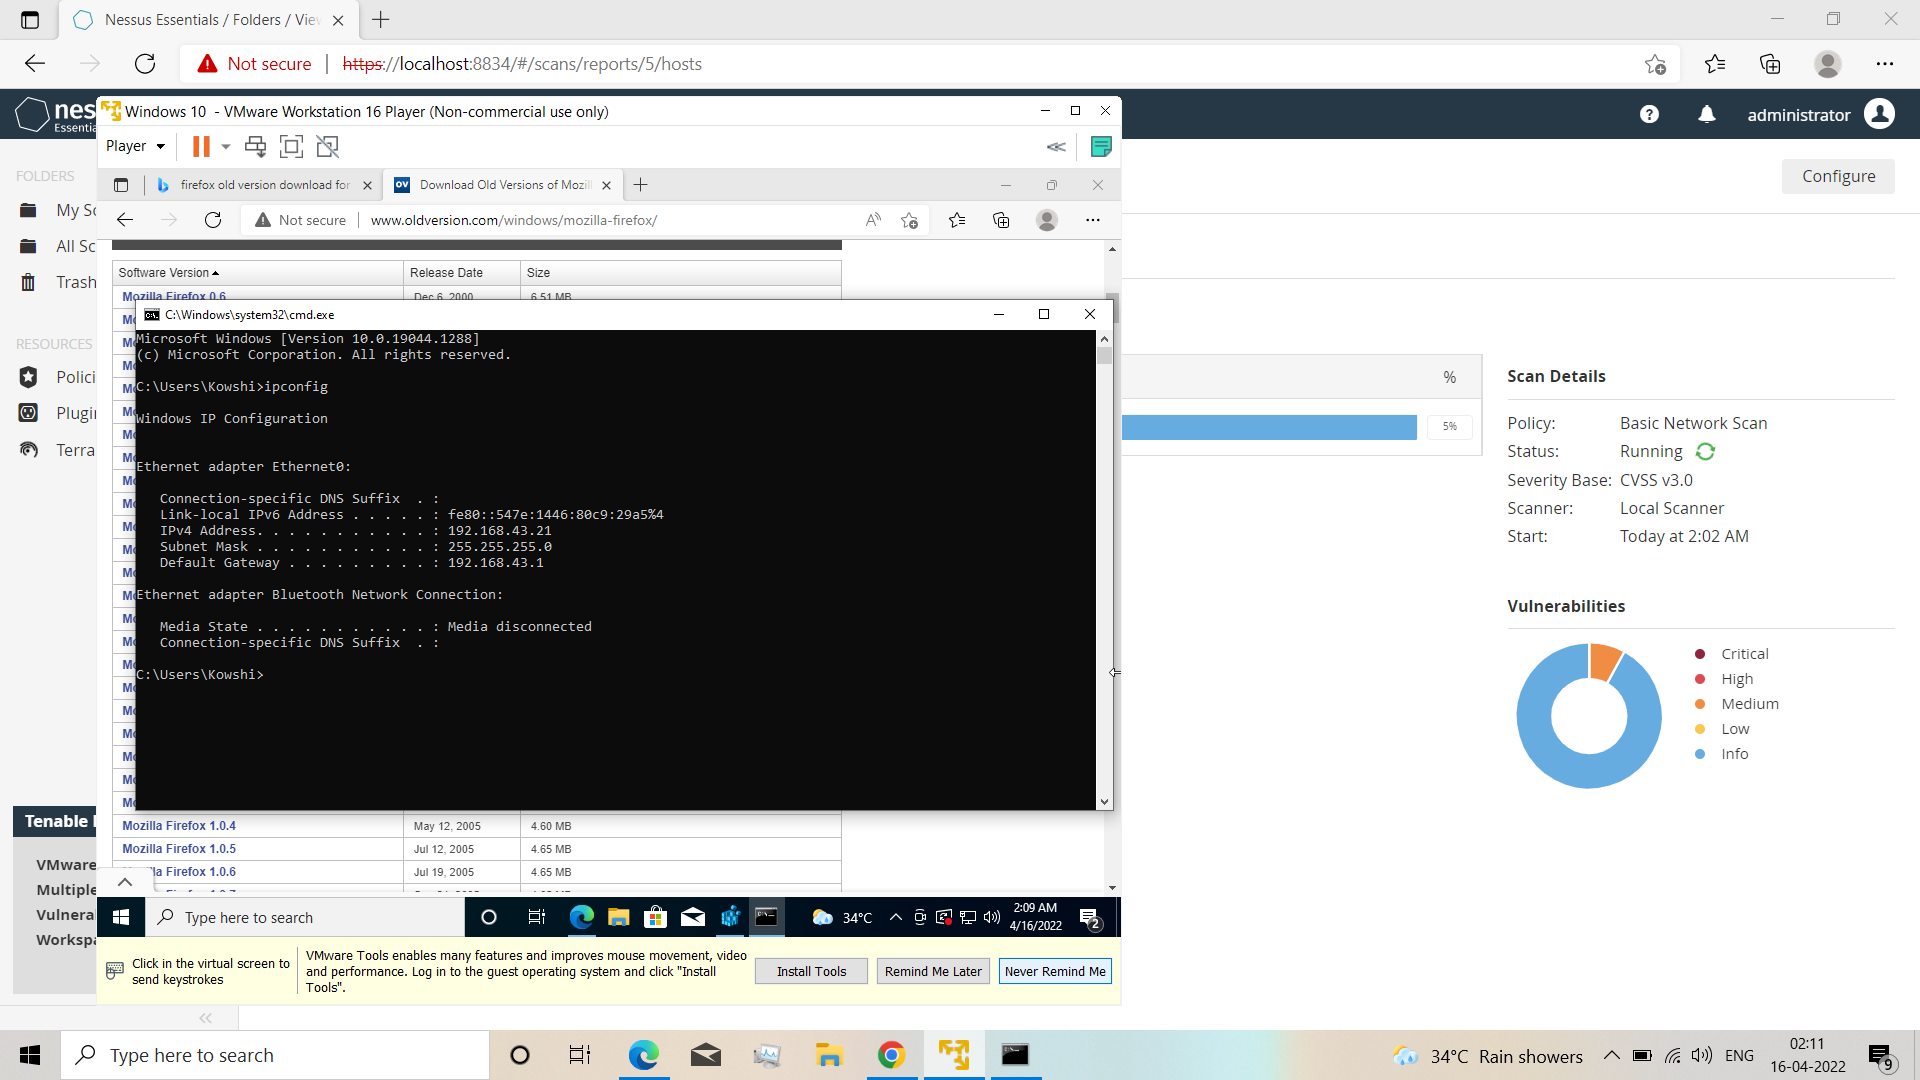Open the administrator user menu in Nessus
The image size is (1920, 1080).
coord(1820,115)
